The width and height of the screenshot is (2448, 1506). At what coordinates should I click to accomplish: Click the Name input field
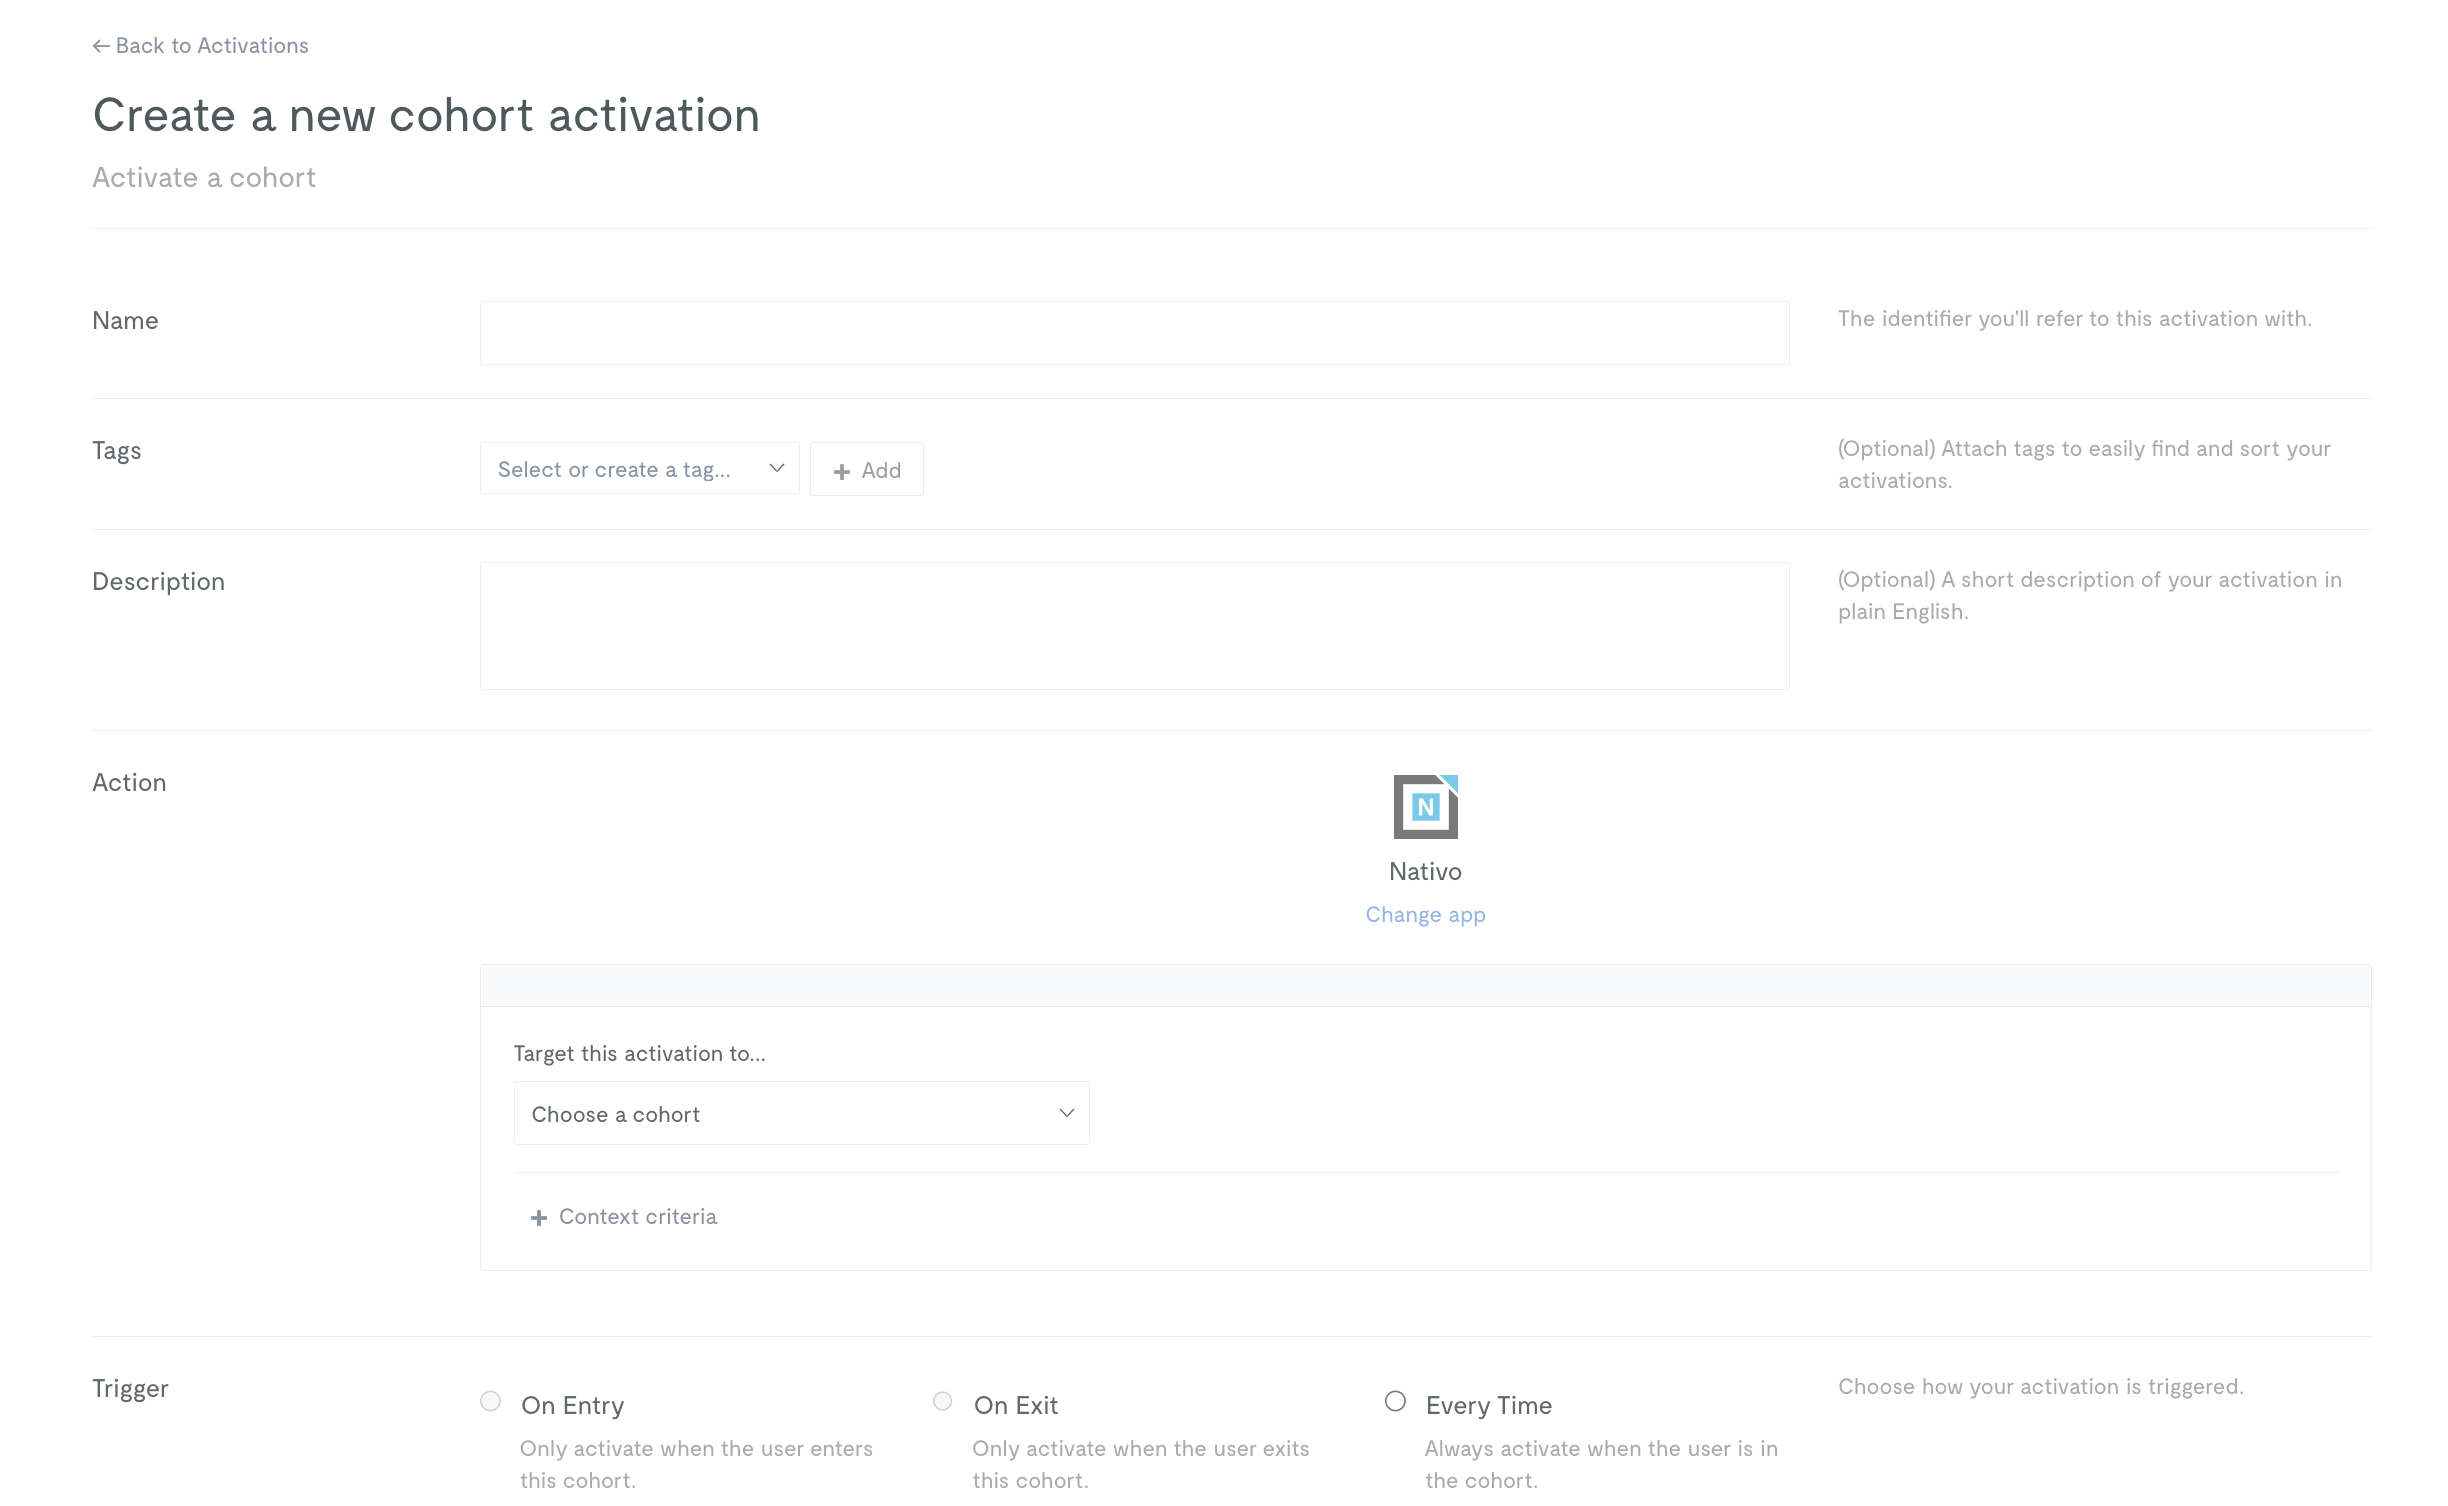click(1134, 333)
